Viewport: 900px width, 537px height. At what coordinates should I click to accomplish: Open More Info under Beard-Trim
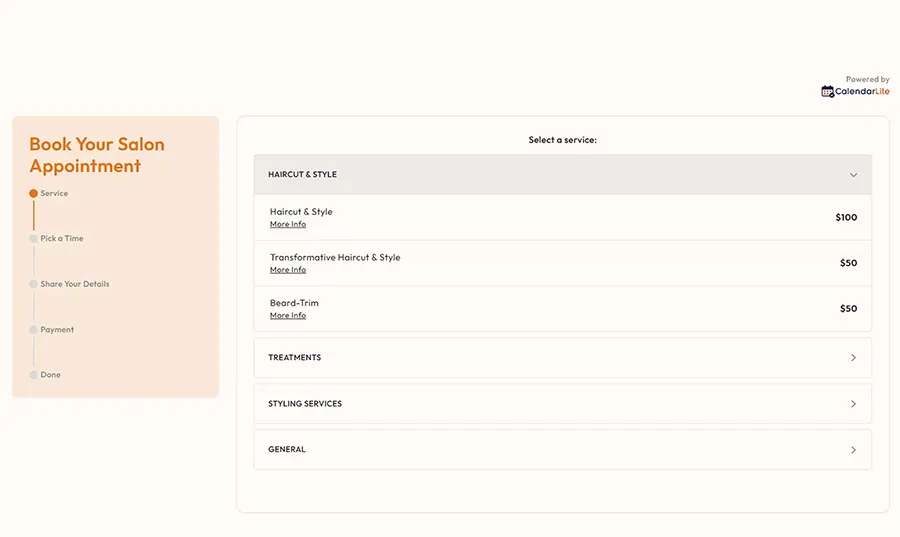tap(288, 316)
